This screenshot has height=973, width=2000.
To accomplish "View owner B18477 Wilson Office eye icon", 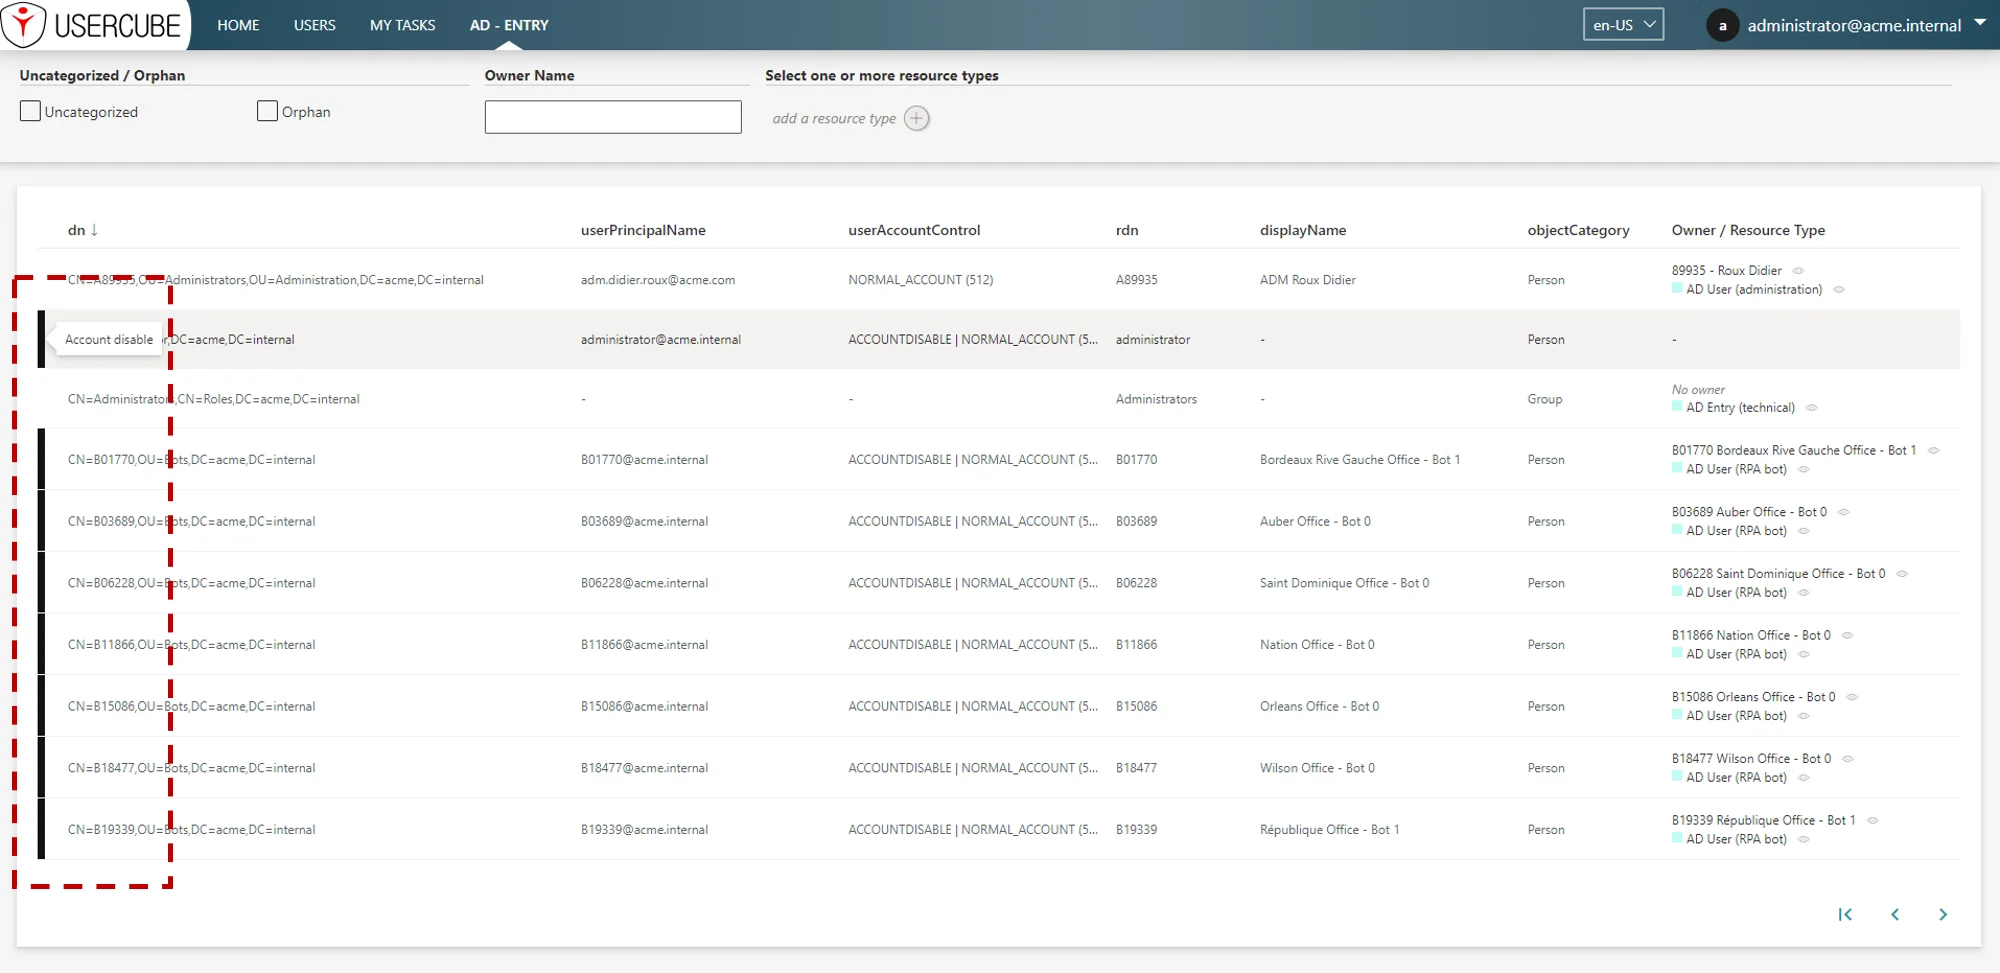I will click(1847, 759).
